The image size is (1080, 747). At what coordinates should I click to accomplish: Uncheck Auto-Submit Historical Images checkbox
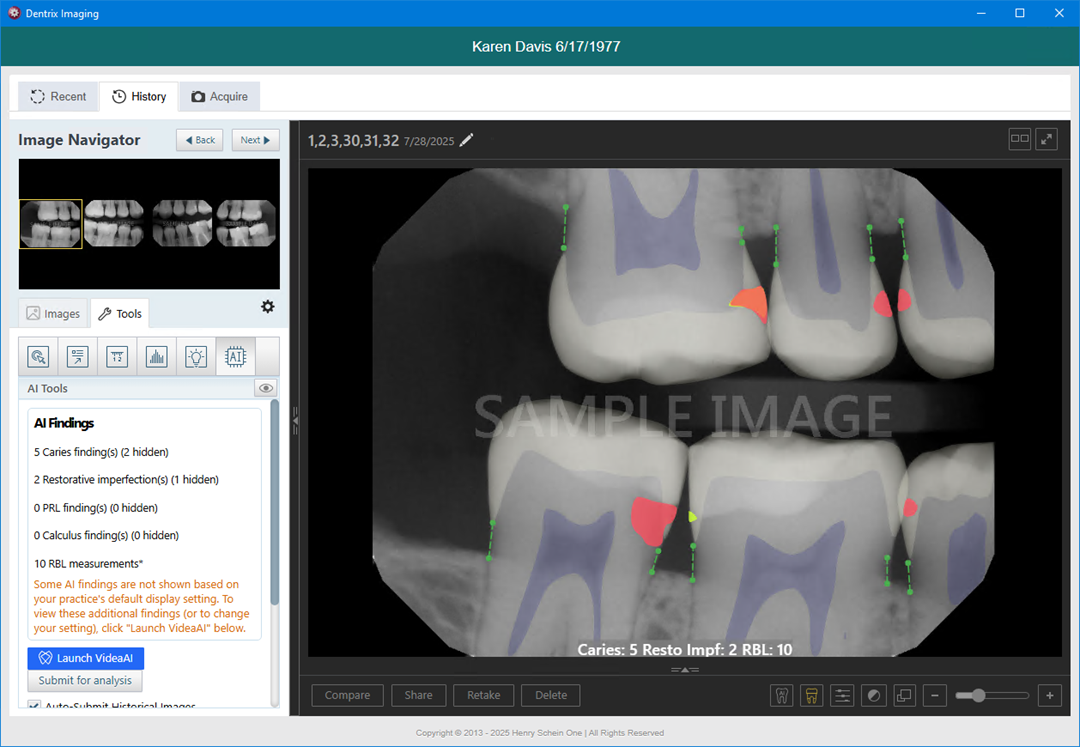pos(34,707)
